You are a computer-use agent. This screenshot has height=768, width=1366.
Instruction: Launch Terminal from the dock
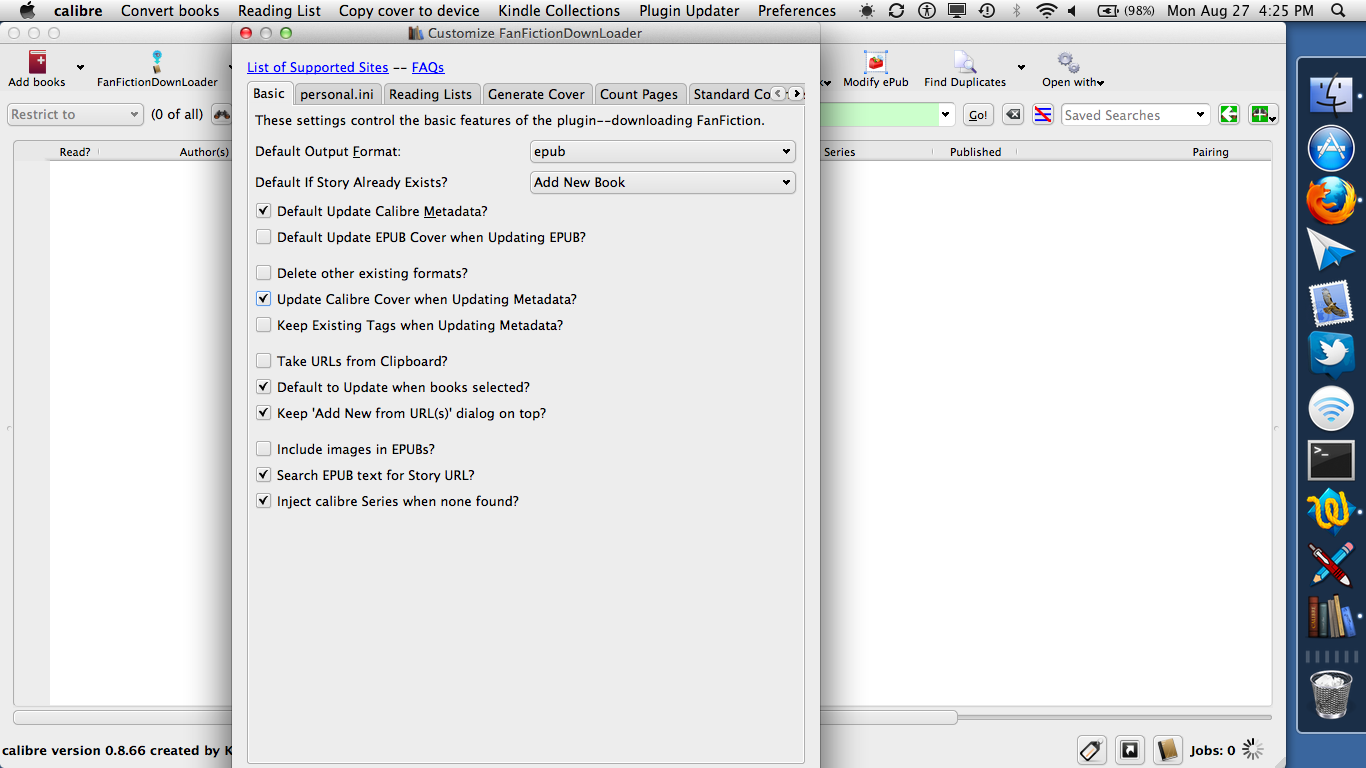click(x=1331, y=460)
